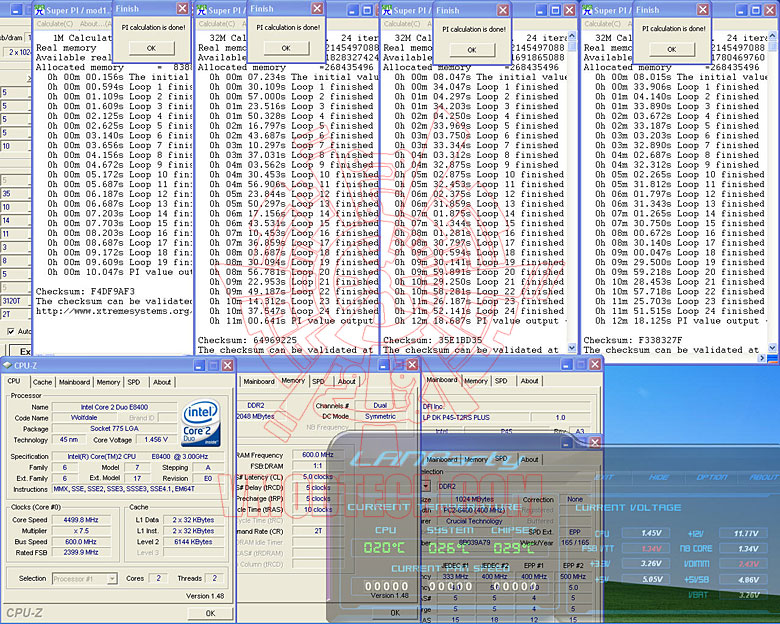
Task: Click OK in Finish dialog over checksum 64969225 window
Action: (286, 48)
